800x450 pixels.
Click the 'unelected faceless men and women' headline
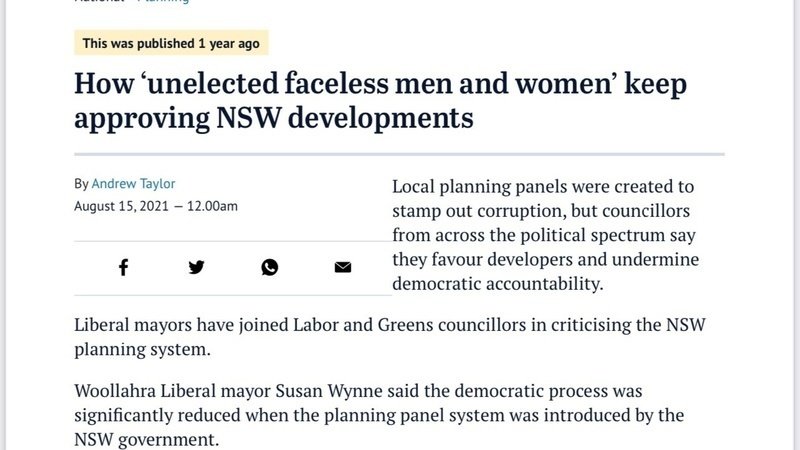click(380, 84)
